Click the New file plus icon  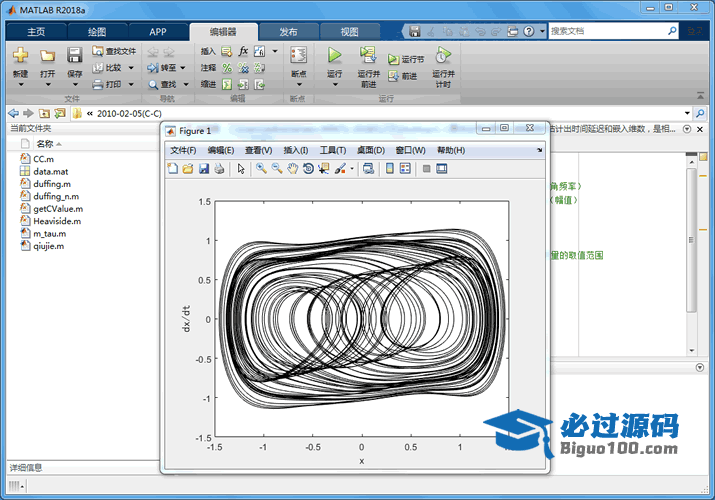click(20, 55)
